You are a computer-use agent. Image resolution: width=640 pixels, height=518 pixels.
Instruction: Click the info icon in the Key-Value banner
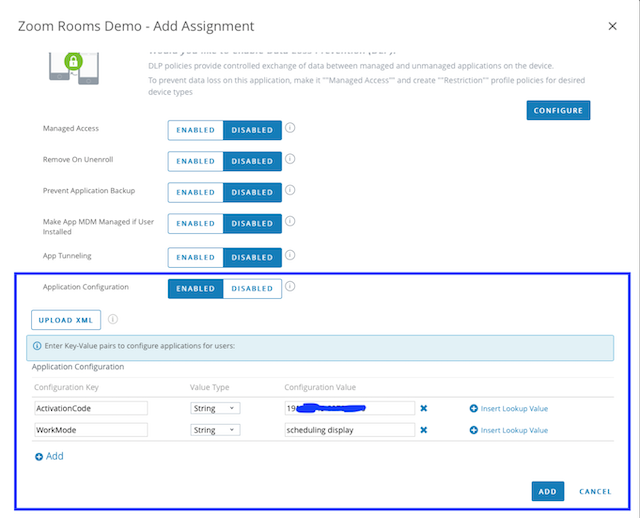pyautogui.click(x=37, y=346)
